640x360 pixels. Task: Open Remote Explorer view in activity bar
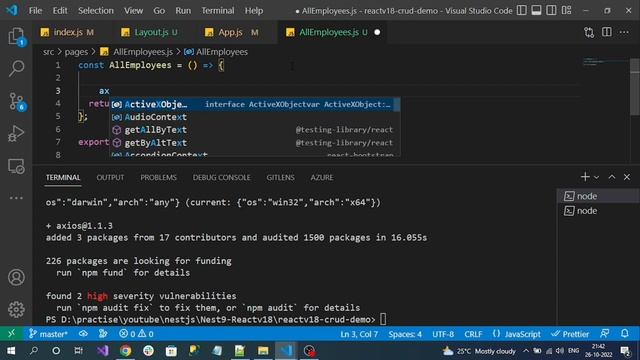[x=16, y=166]
